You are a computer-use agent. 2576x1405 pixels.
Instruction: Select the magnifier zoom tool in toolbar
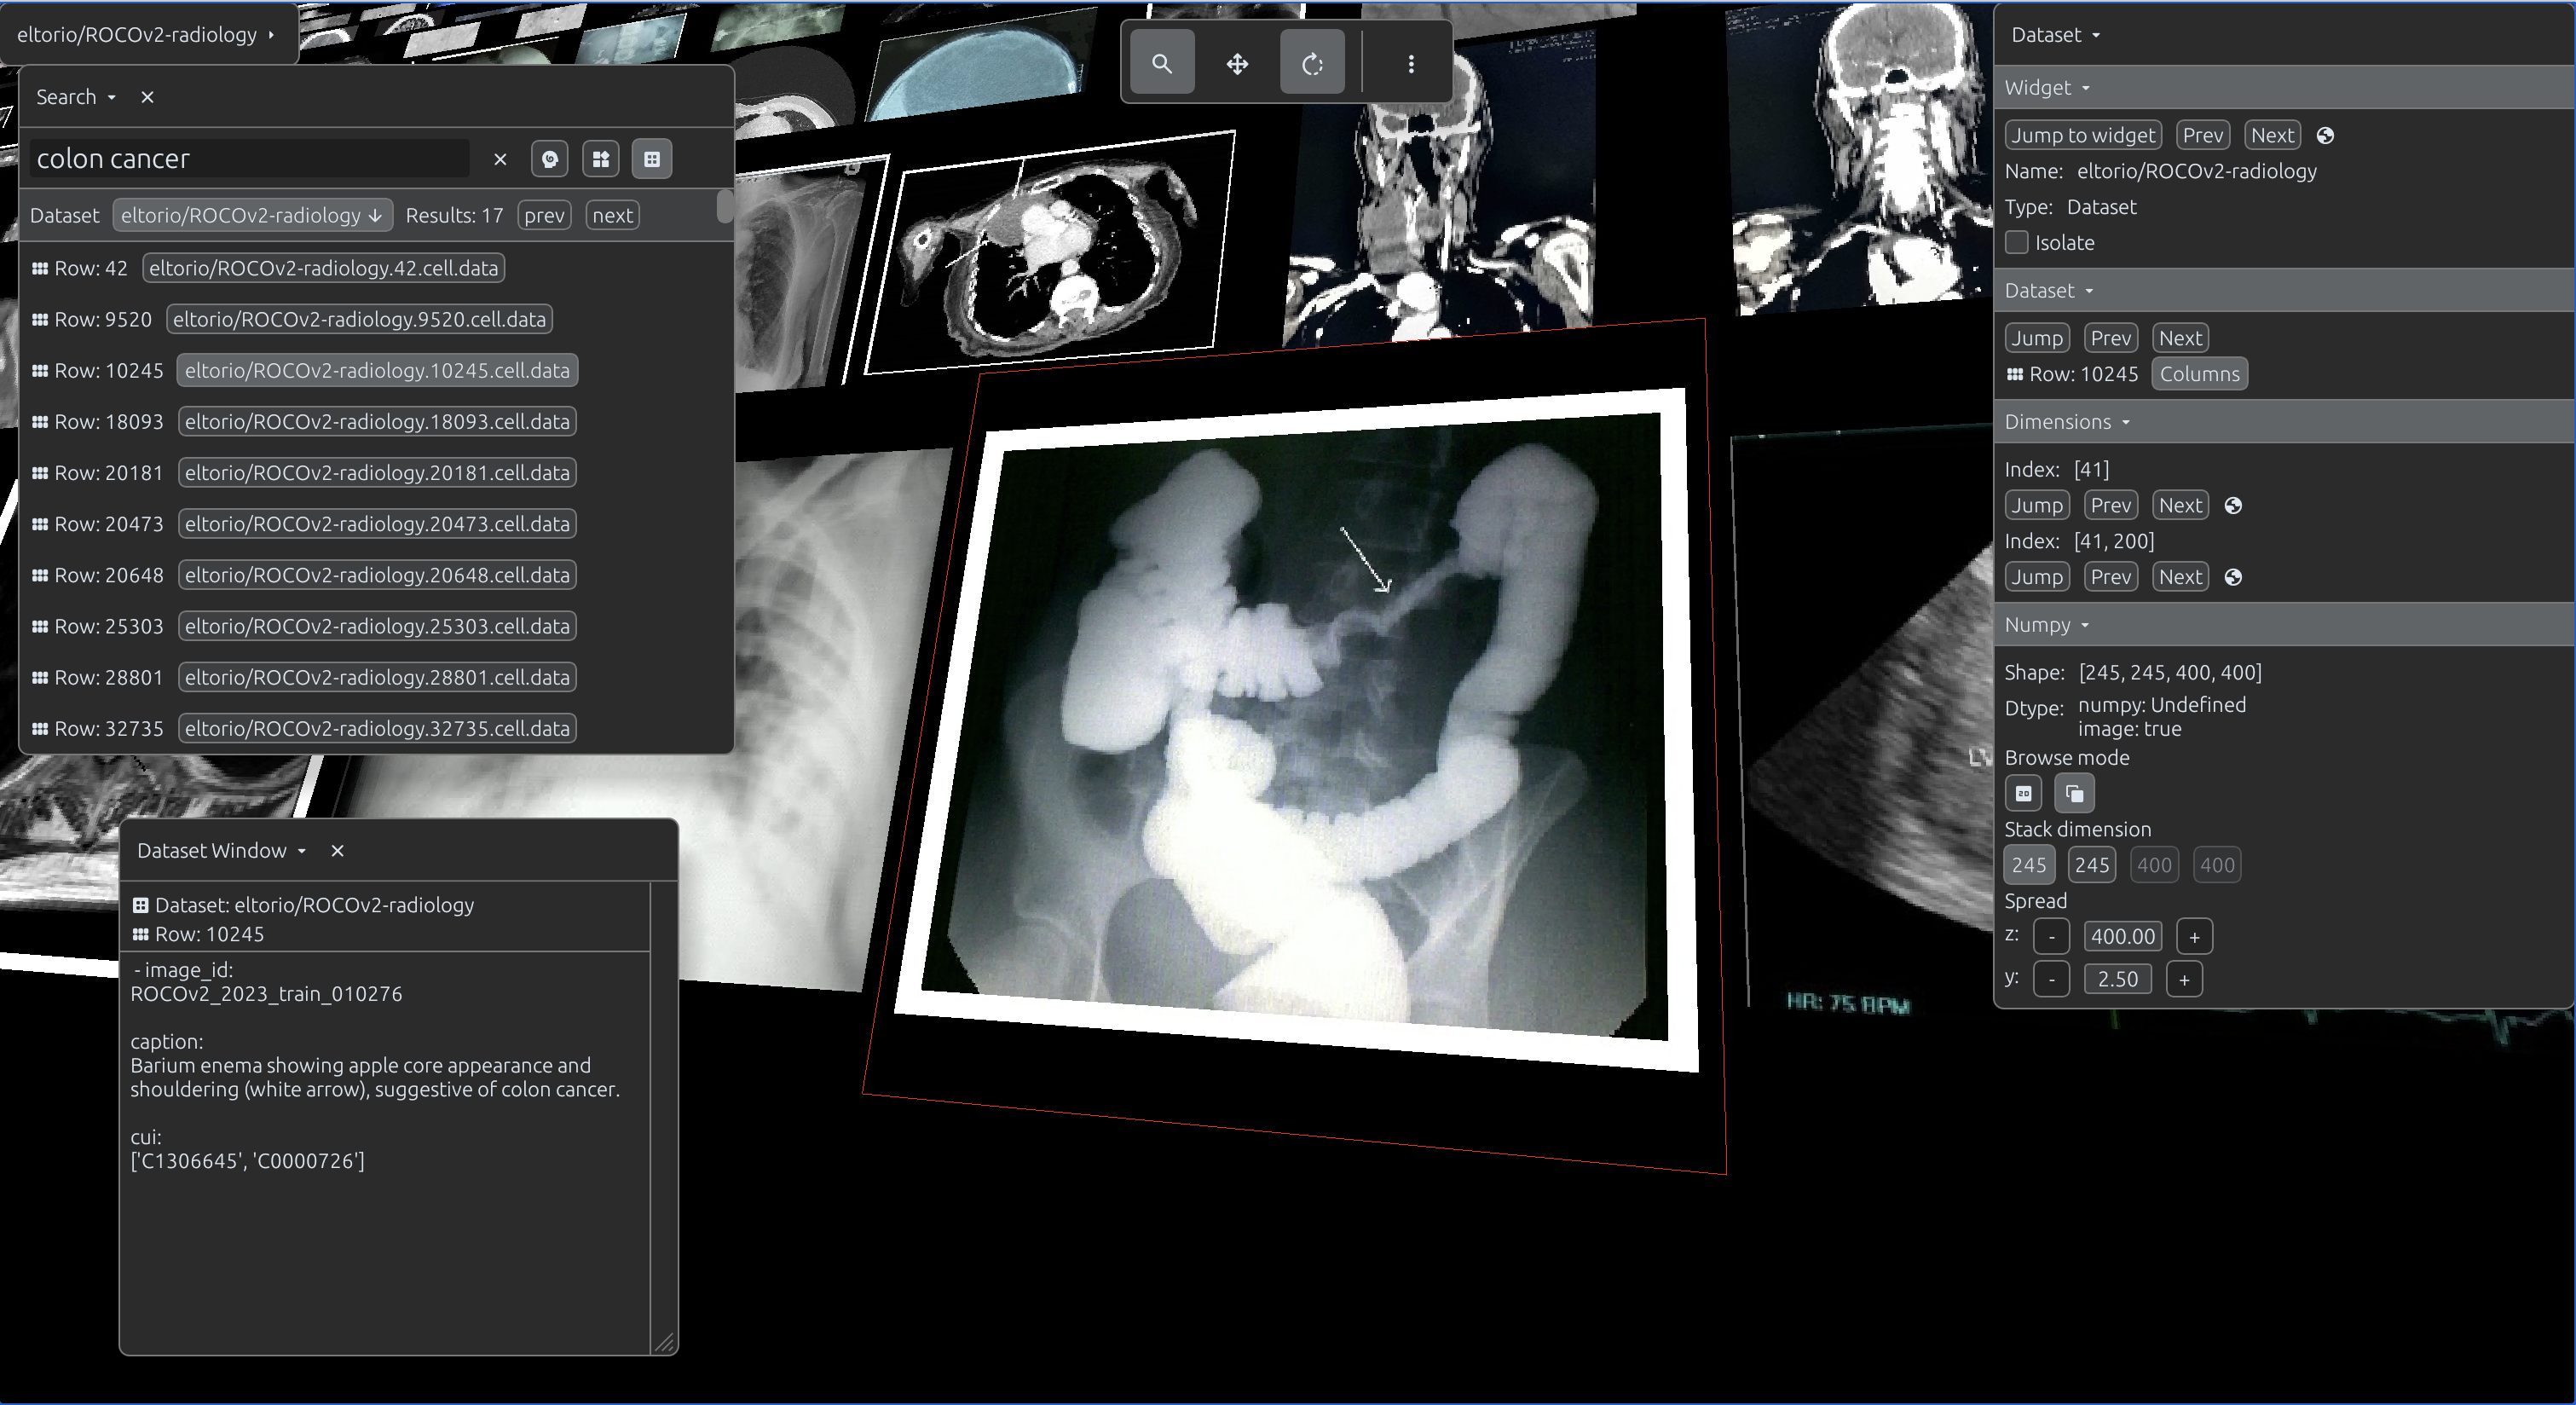pyautogui.click(x=1162, y=64)
